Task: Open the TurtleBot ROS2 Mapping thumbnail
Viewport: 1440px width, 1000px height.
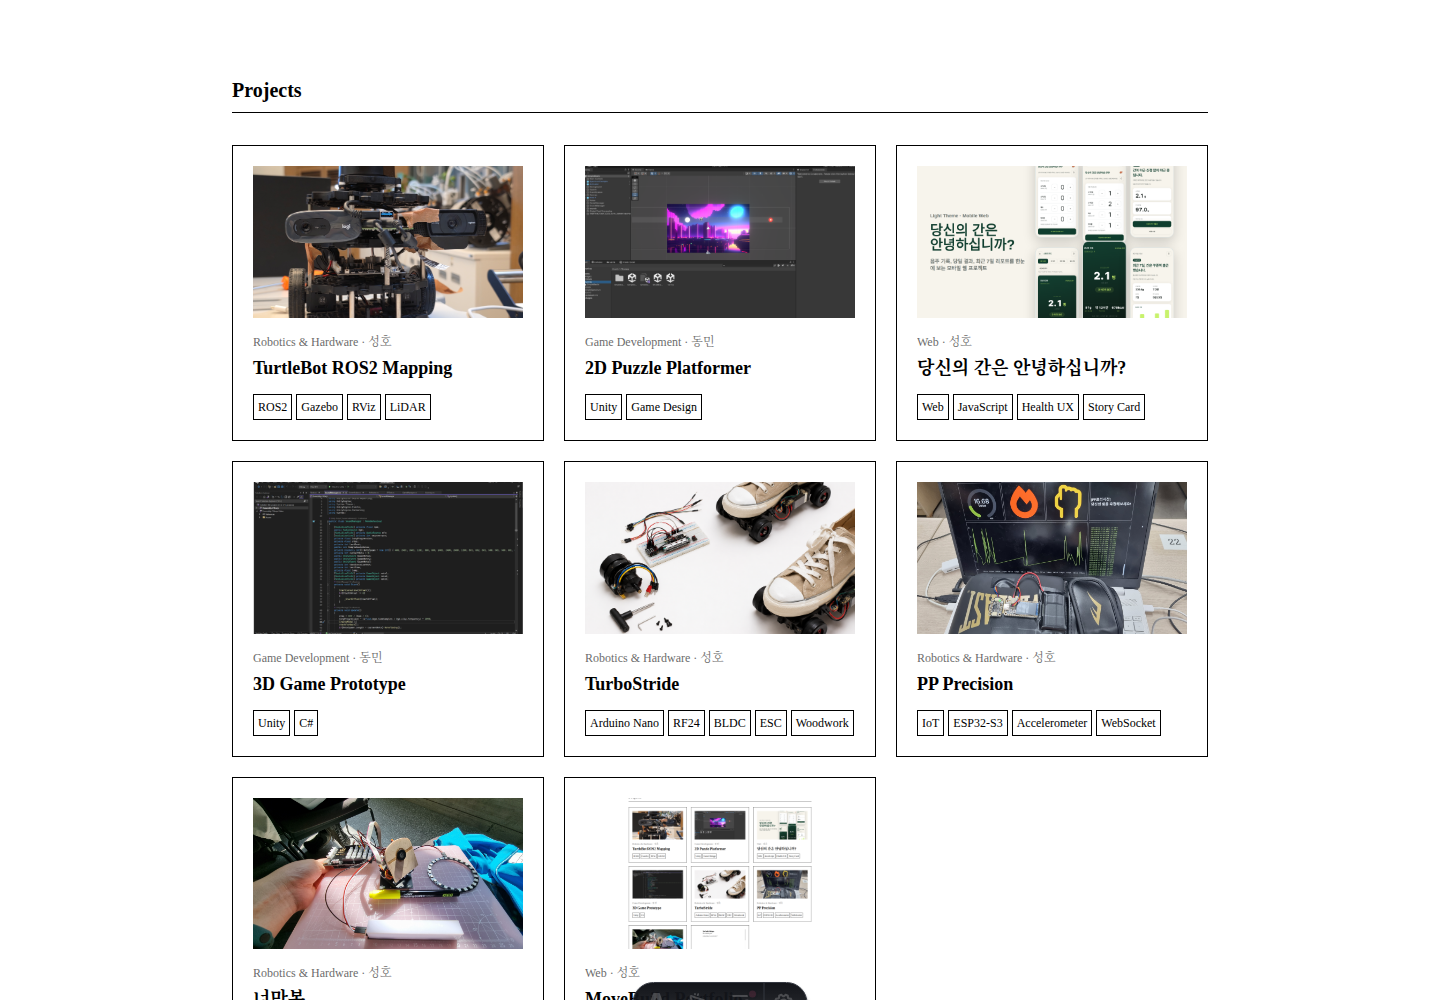Action: (x=388, y=242)
